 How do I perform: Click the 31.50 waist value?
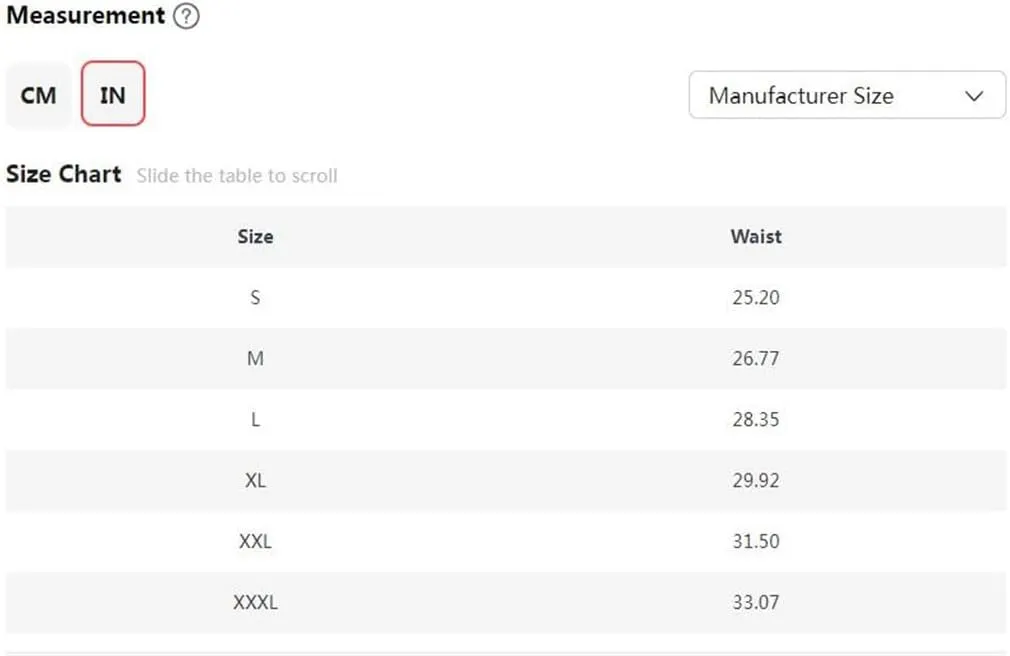click(x=756, y=541)
